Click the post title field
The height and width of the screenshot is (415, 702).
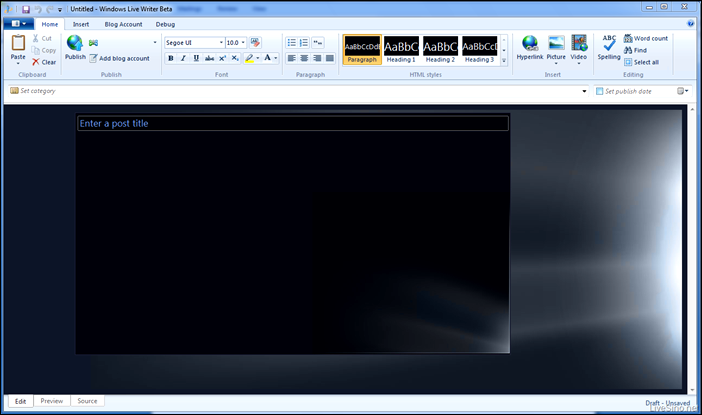tap(292, 123)
